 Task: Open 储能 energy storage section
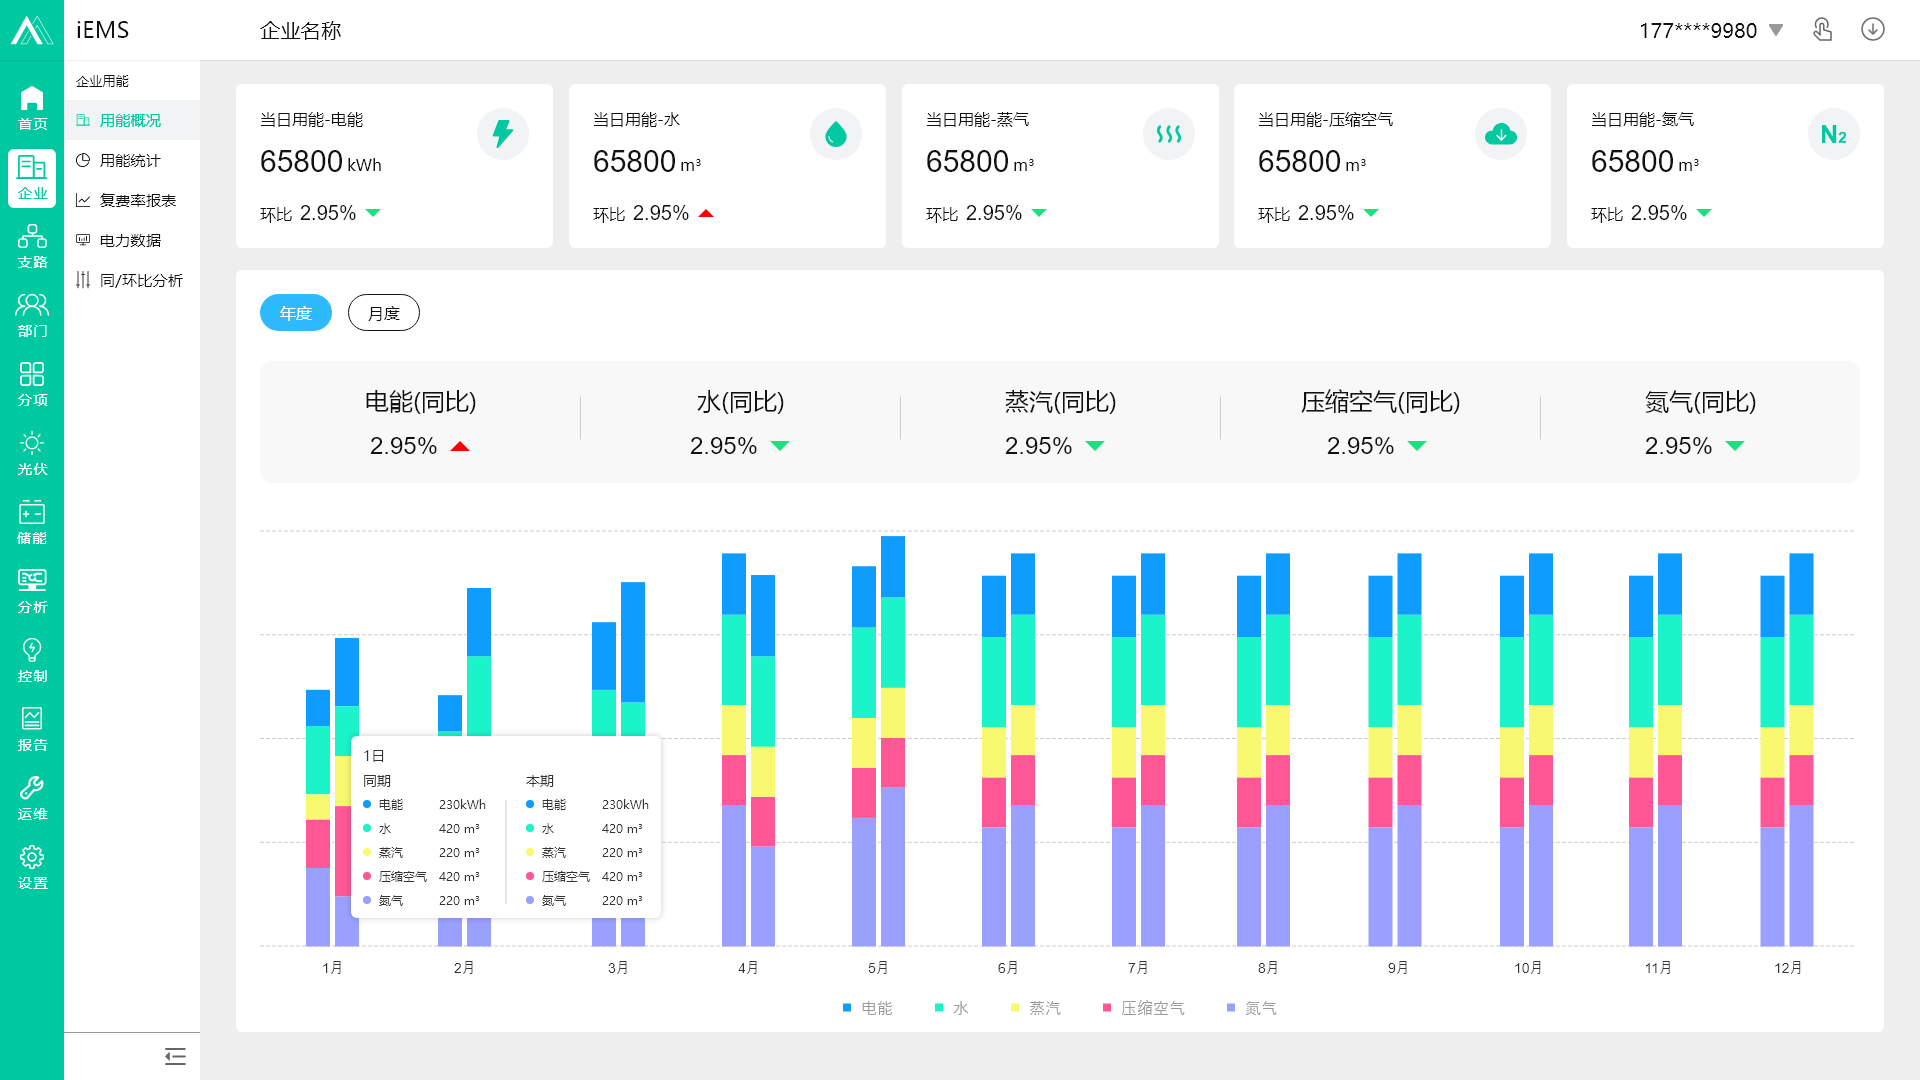click(x=32, y=523)
